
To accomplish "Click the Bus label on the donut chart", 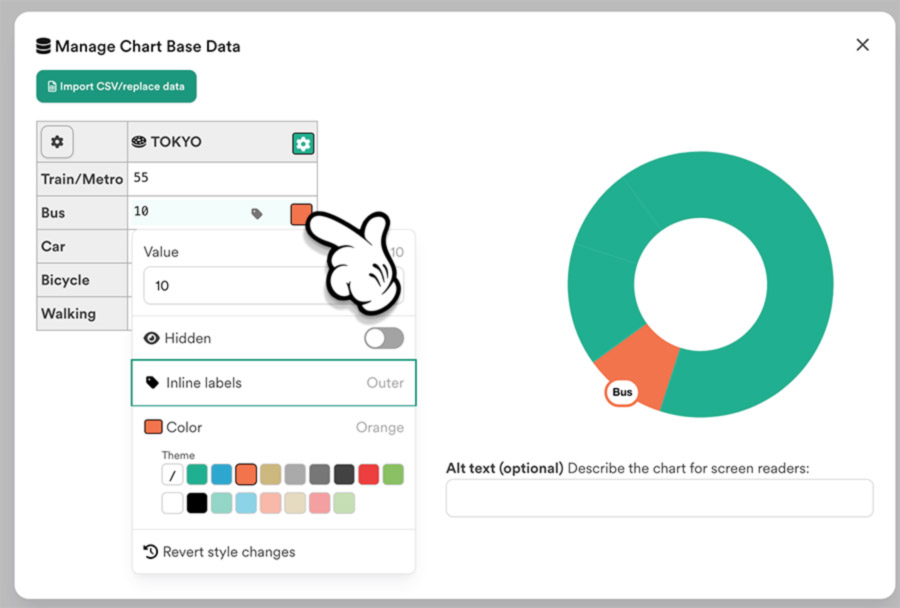I will coord(622,392).
